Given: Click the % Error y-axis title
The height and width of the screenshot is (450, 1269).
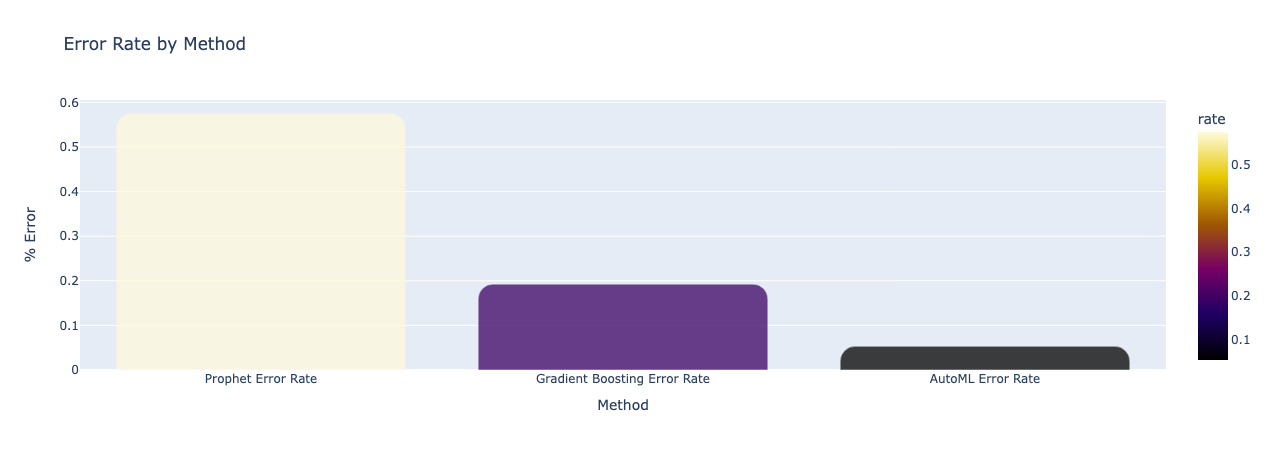Looking at the screenshot, I should [x=31, y=234].
